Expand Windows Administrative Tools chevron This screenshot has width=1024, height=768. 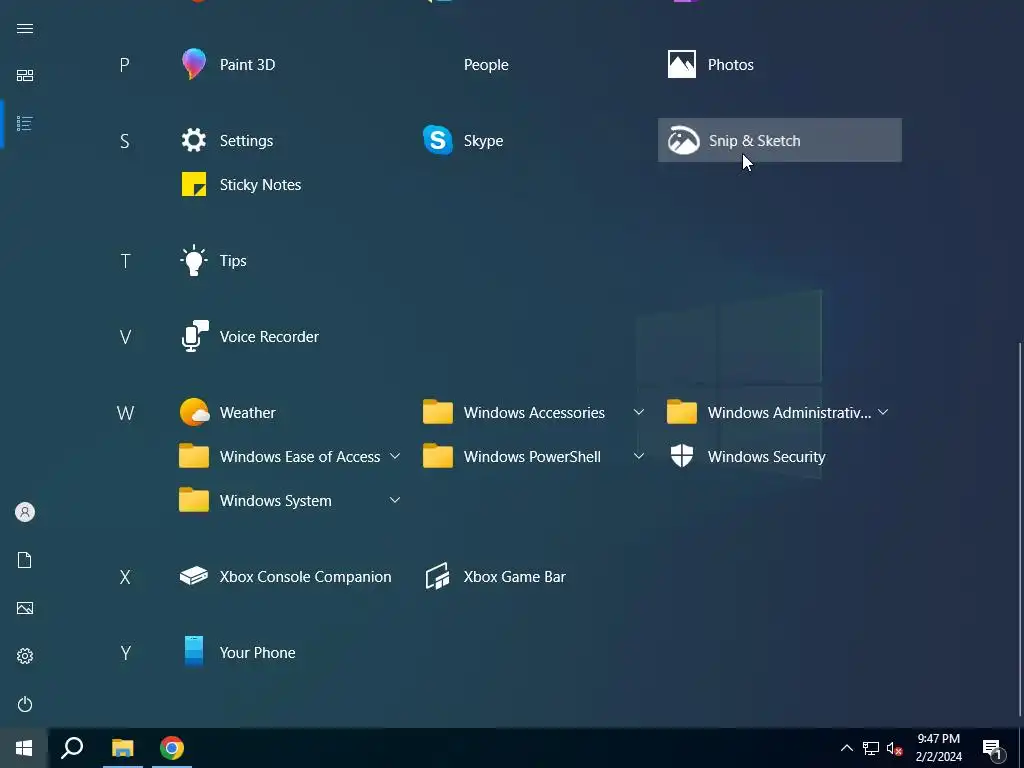[x=883, y=412]
